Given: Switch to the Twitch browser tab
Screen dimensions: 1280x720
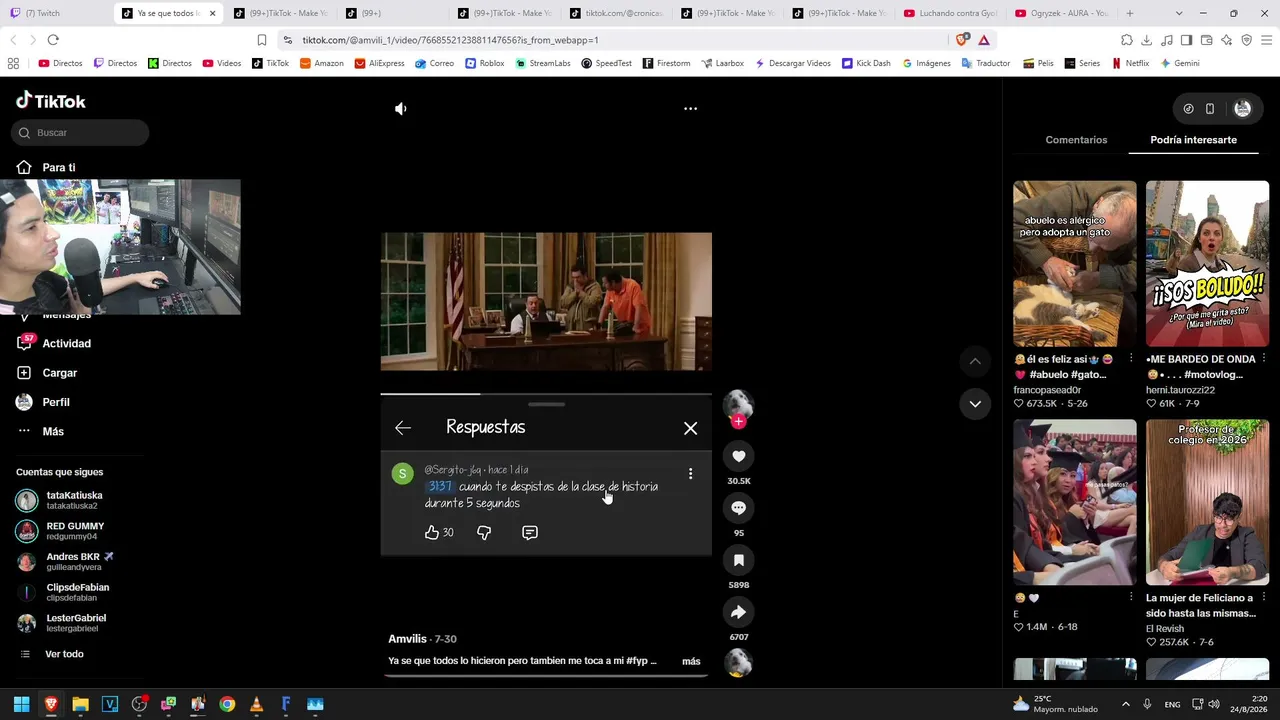Looking at the screenshot, I should click(x=56, y=13).
